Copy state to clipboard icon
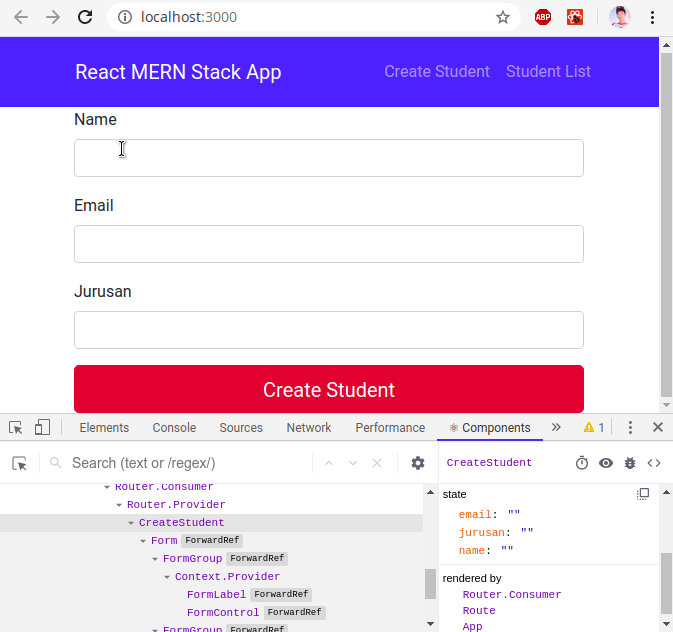 (x=643, y=494)
